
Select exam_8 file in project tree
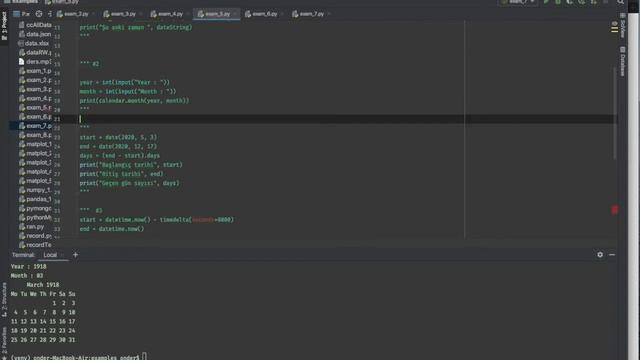click(x=35, y=135)
